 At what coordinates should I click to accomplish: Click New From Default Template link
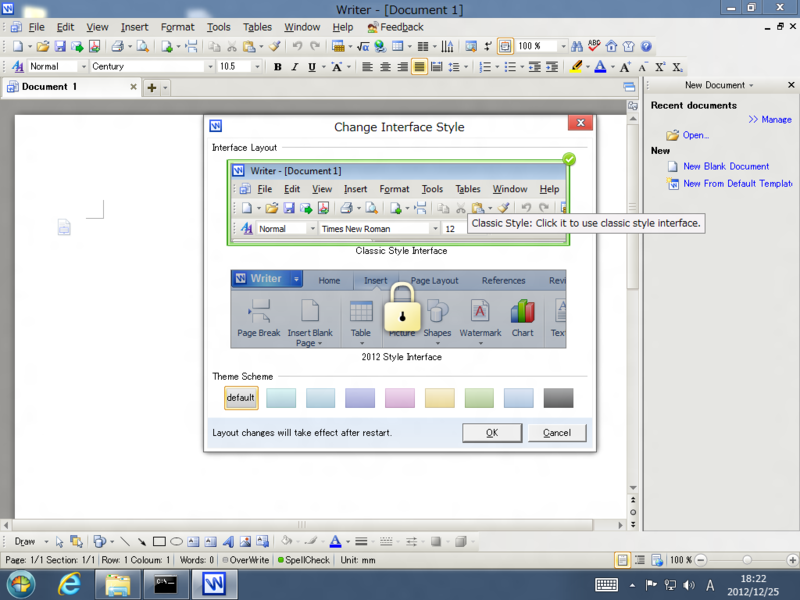click(x=737, y=184)
